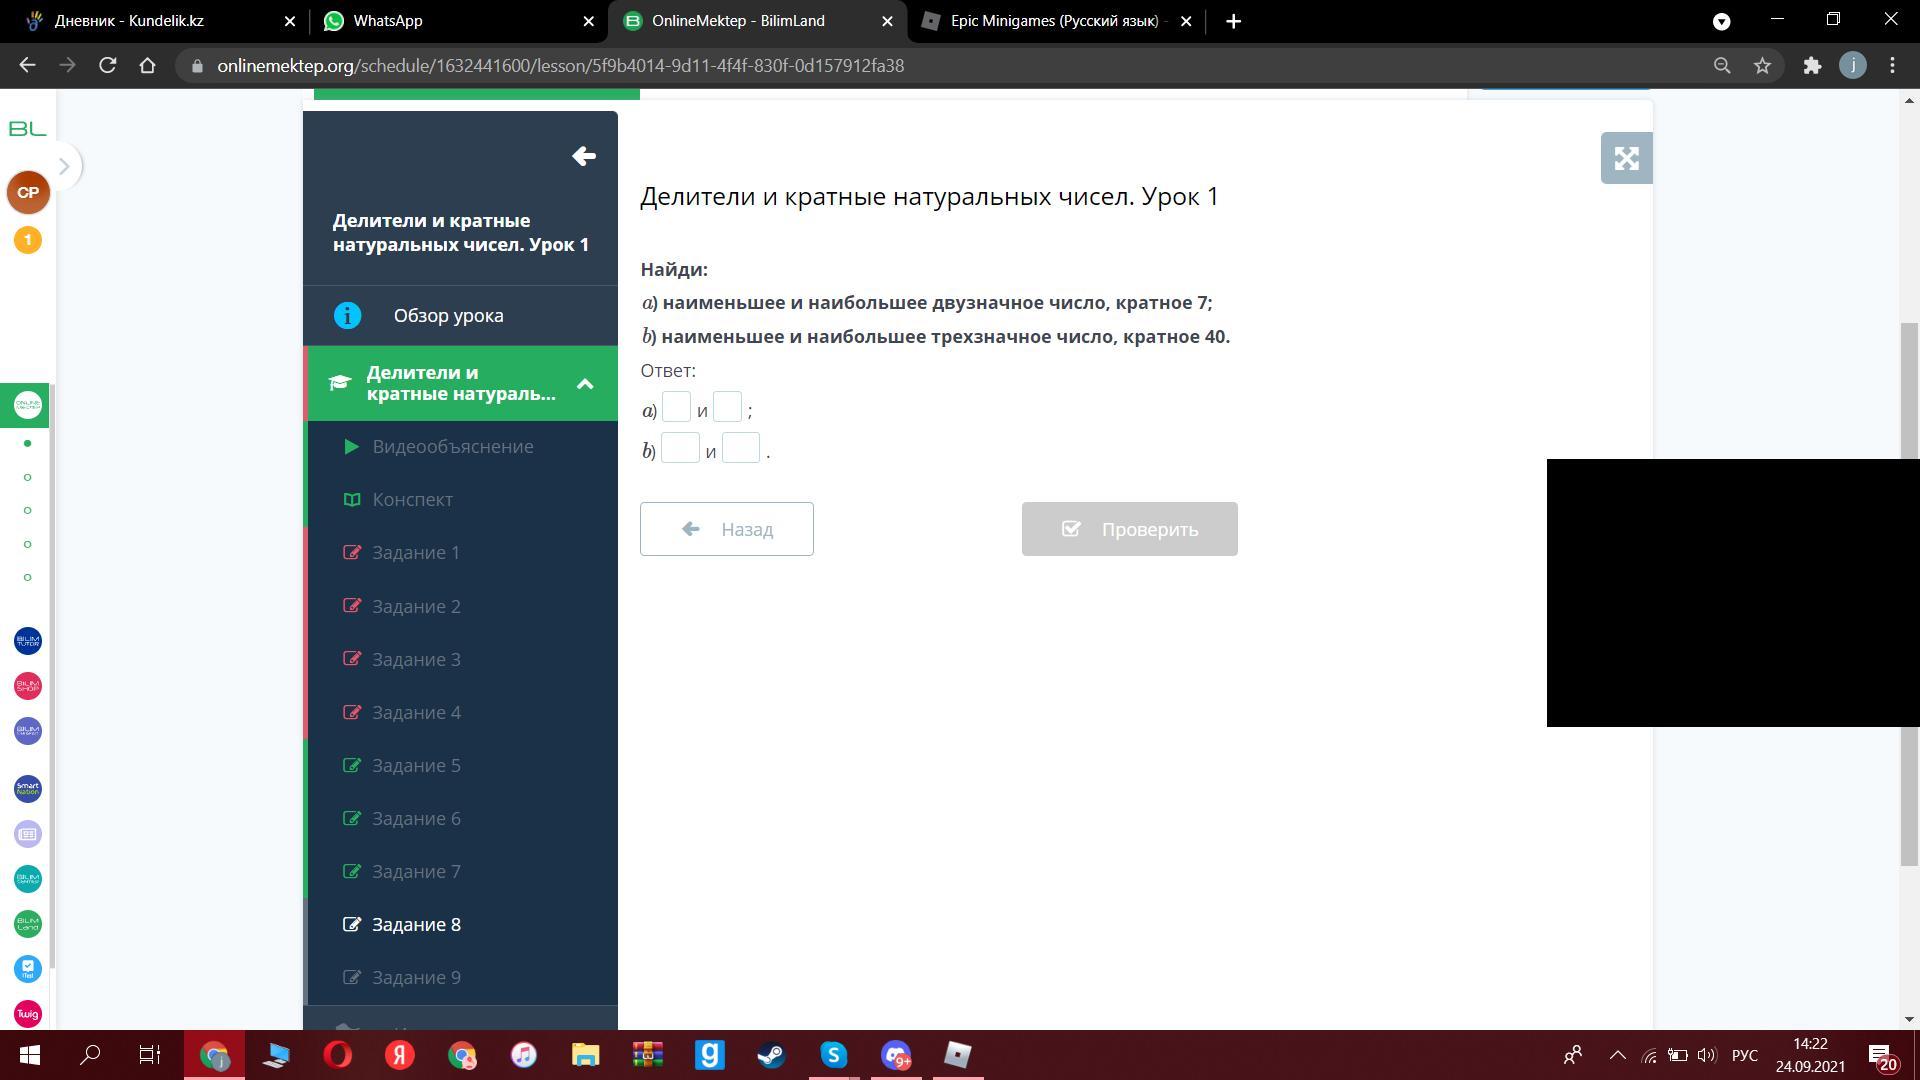This screenshot has height=1080, width=1920.
Task: Click the fullscreen expand arrows icon
Action: (x=1626, y=158)
